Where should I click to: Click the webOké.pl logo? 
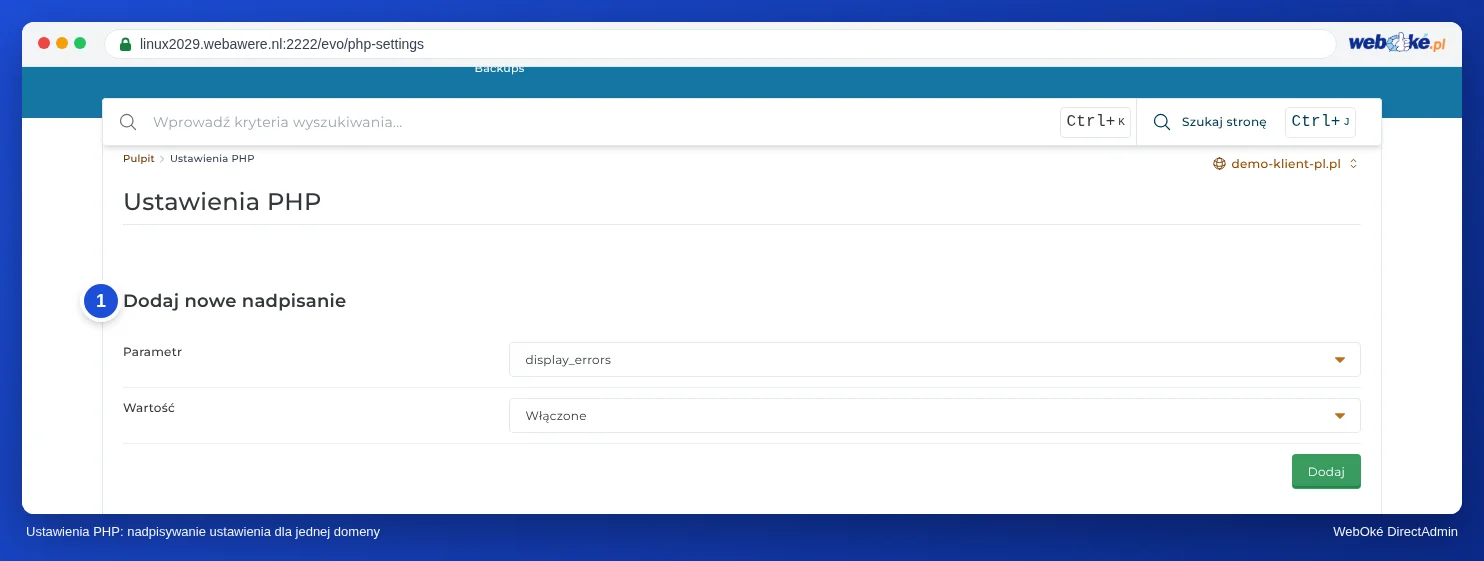[x=1397, y=43]
